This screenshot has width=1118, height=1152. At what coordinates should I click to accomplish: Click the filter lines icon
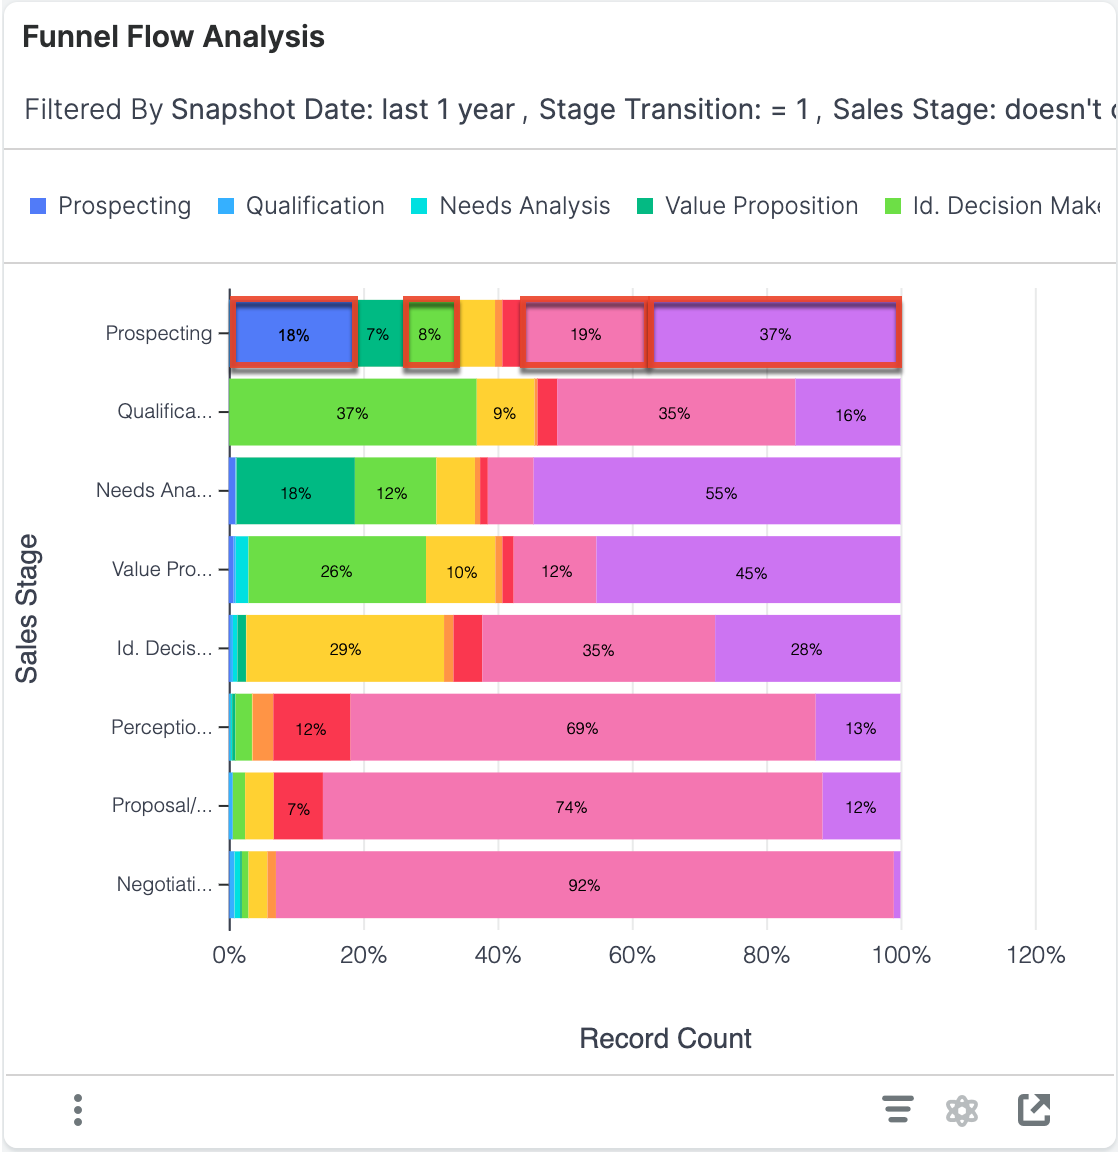click(x=897, y=1110)
